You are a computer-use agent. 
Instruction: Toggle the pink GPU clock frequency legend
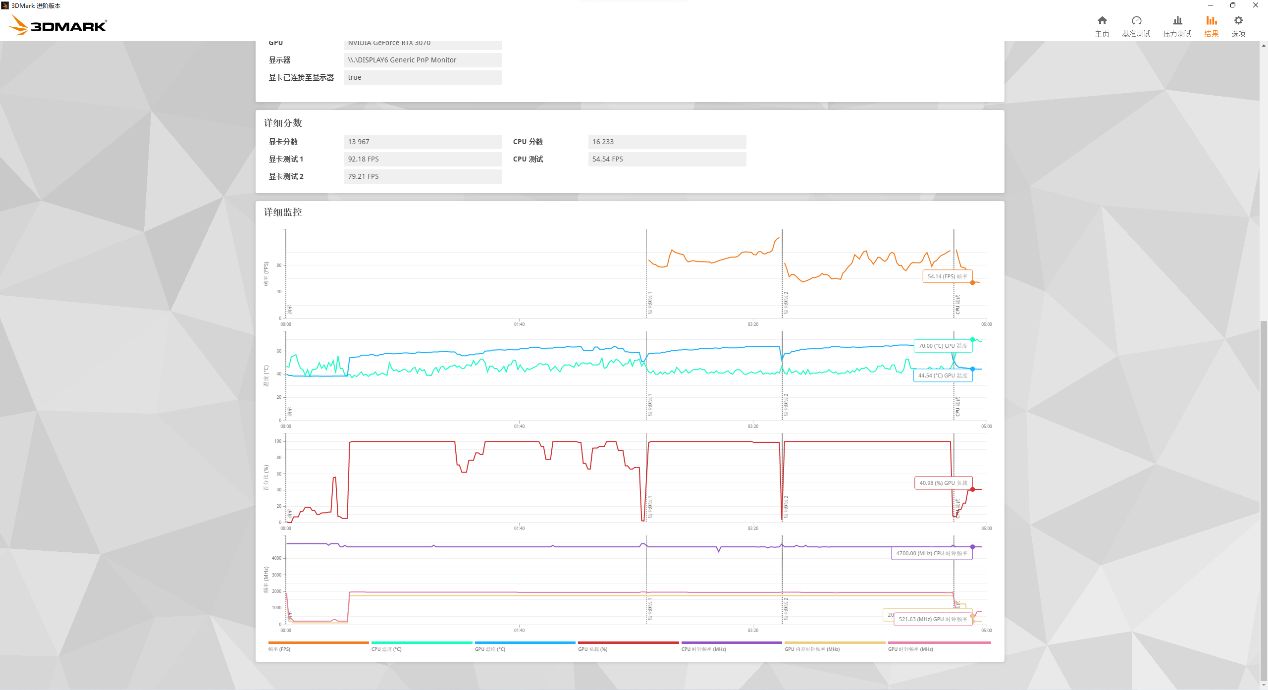coord(938,646)
